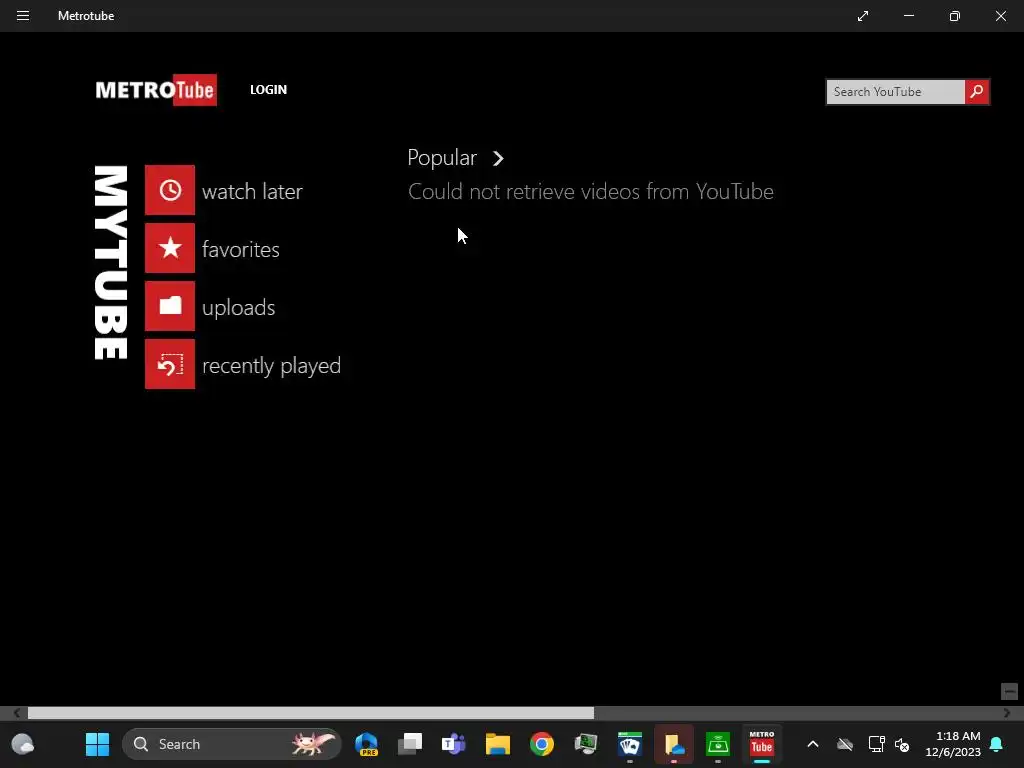Click the red search magnifier button
The width and height of the screenshot is (1024, 768).
(977, 92)
